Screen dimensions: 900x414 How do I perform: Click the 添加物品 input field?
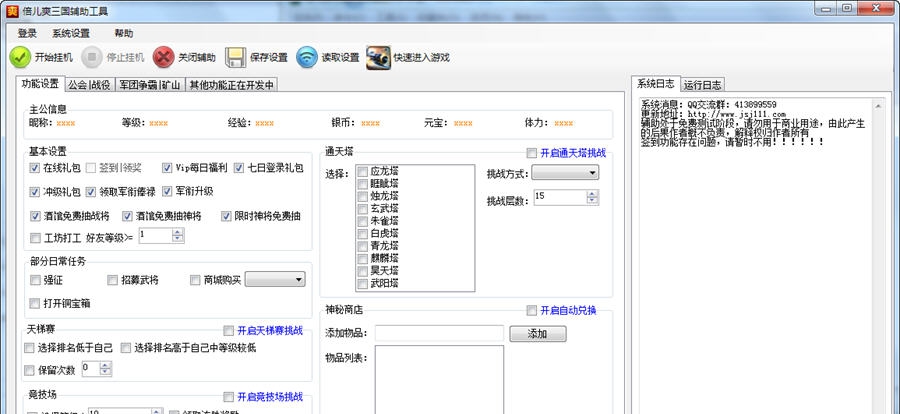pyautogui.click(x=439, y=333)
